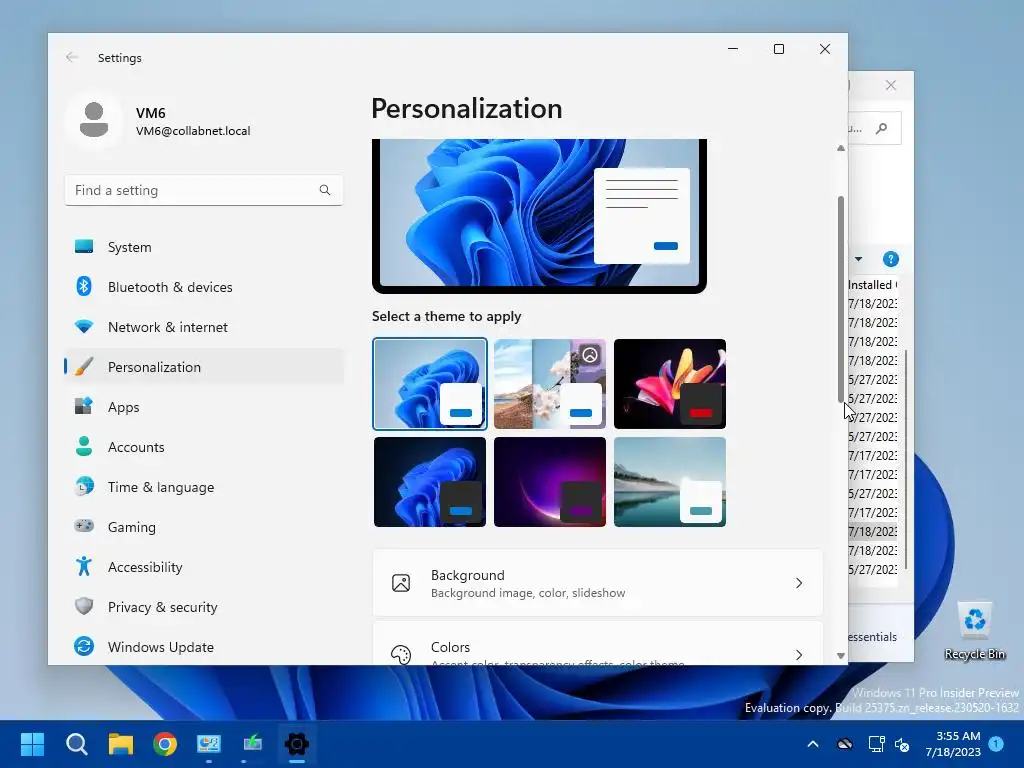The width and height of the screenshot is (1024, 768).
Task: Open the notification badge icon
Action: click(996, 744)
